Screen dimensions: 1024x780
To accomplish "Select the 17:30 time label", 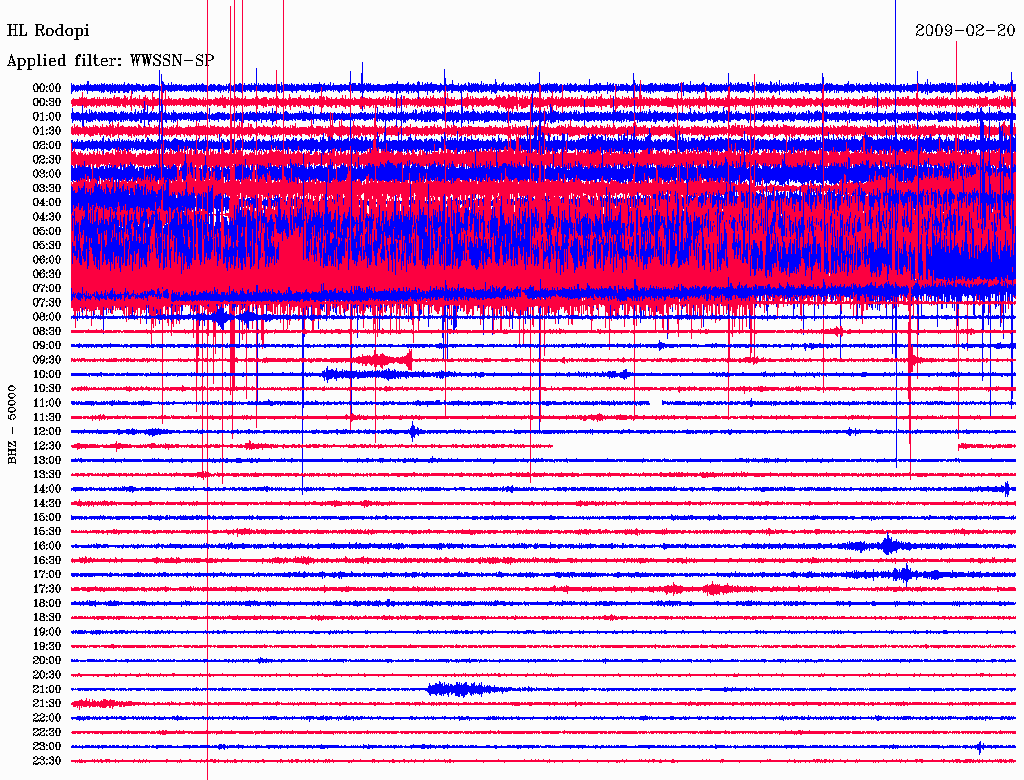I will (47, 589).
